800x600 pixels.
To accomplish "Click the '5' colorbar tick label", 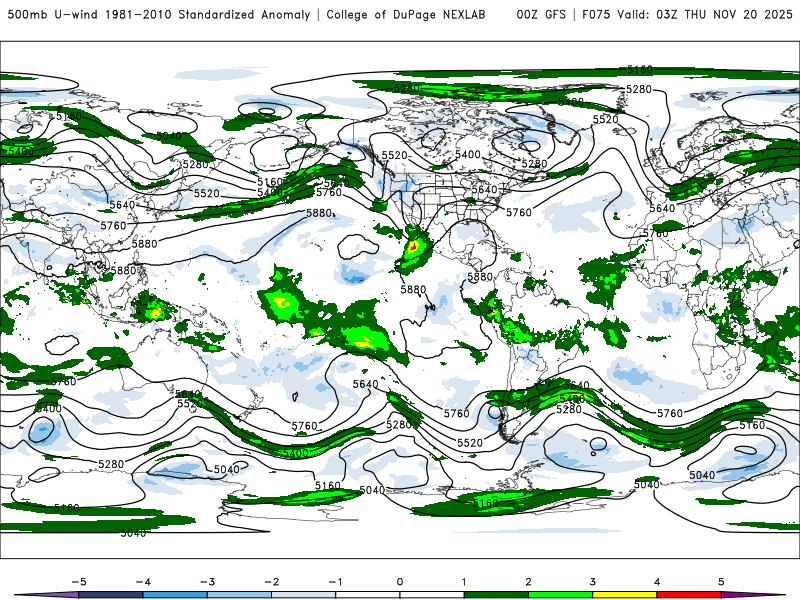I will coord(721,582).
